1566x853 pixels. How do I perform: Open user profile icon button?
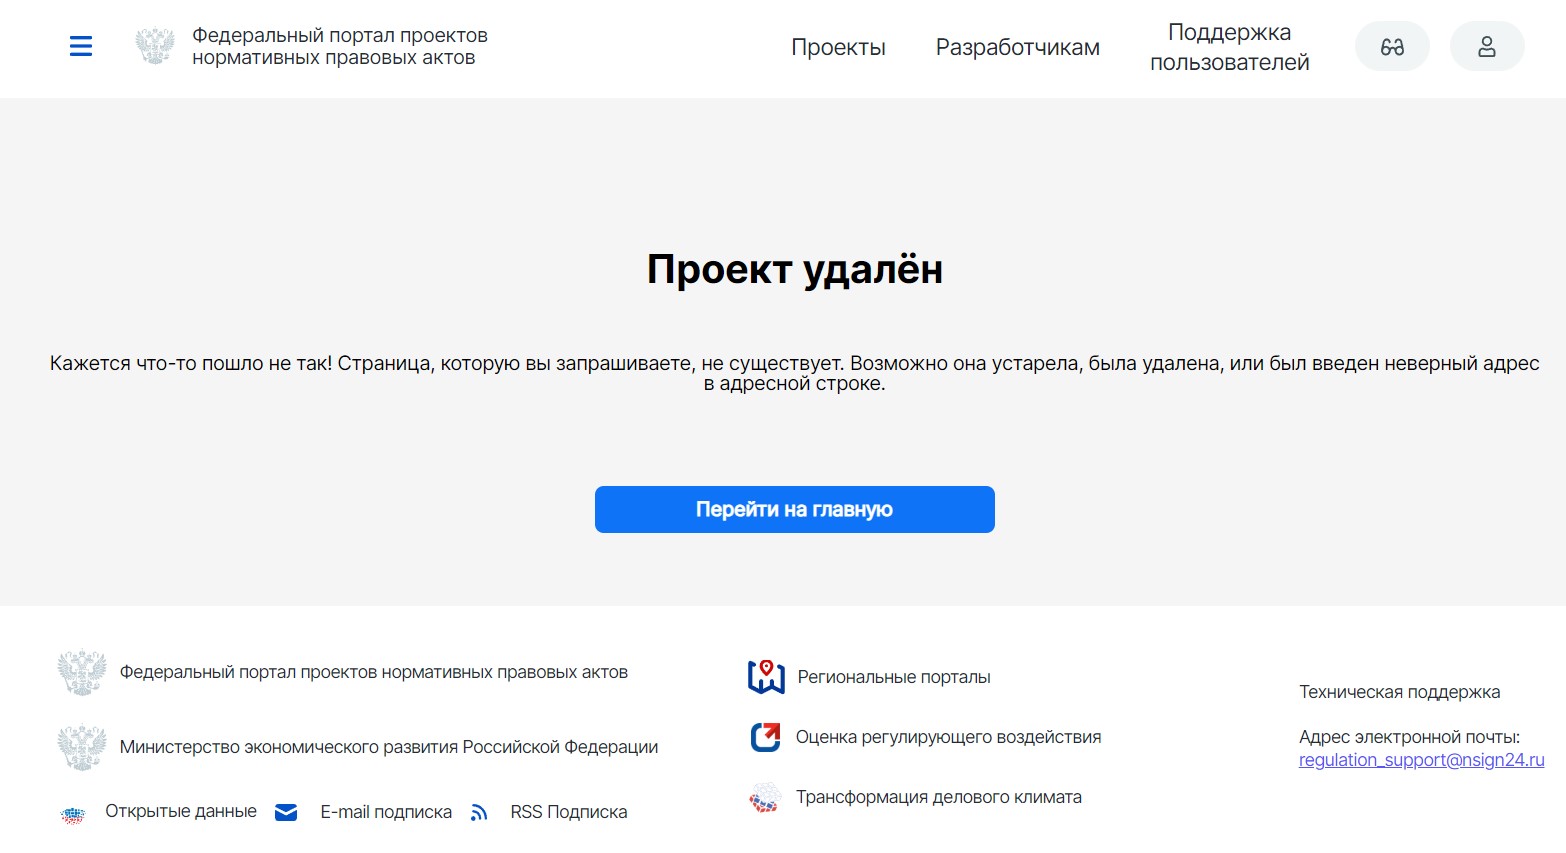pos(1486,47)
